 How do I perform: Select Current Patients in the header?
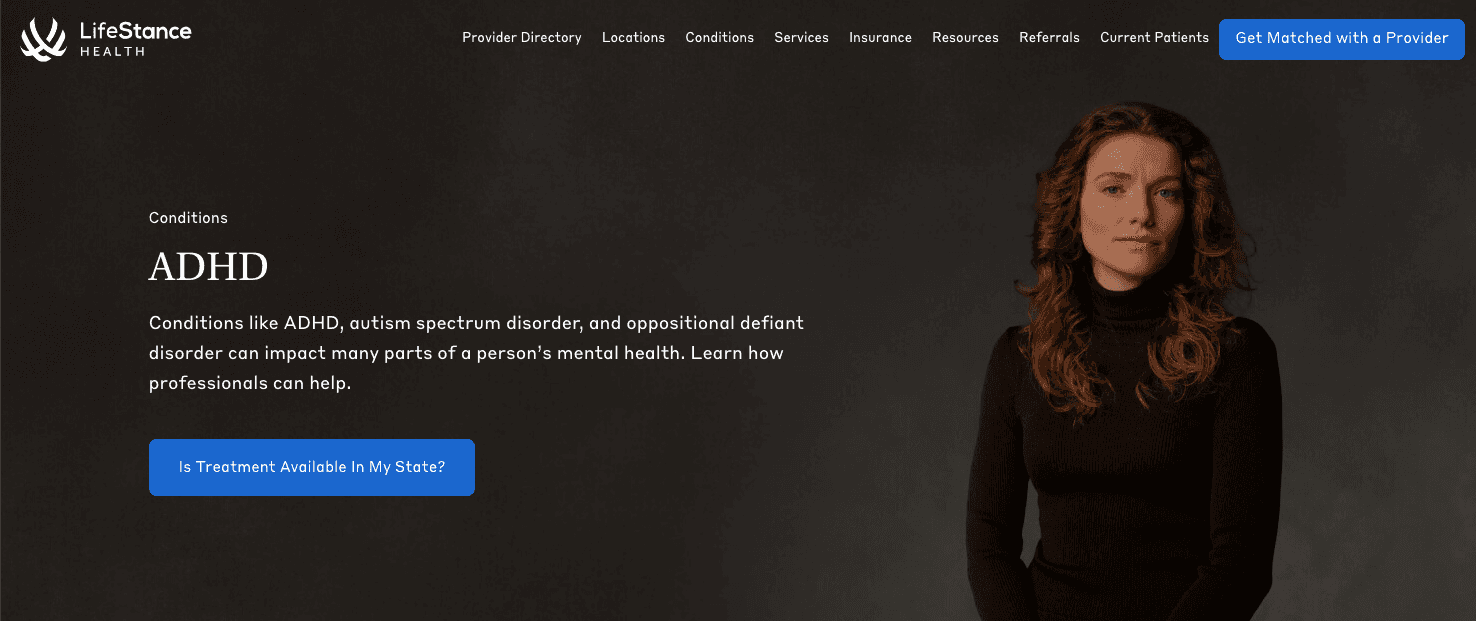pyautogui.click(x=1154, y=38)
